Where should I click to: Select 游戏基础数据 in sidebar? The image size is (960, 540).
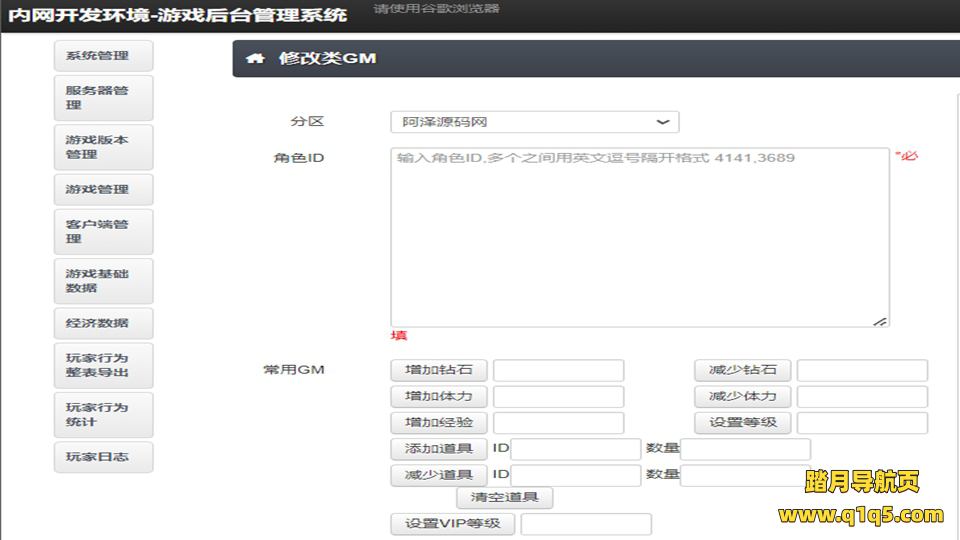tap(103, 281)
